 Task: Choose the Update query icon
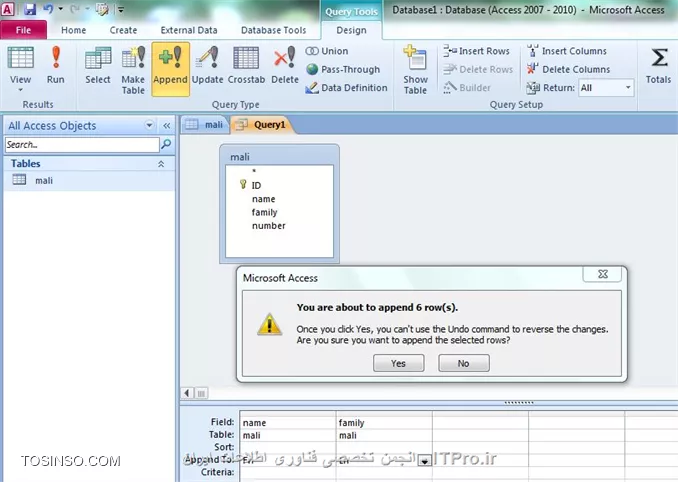click(207, 66)
